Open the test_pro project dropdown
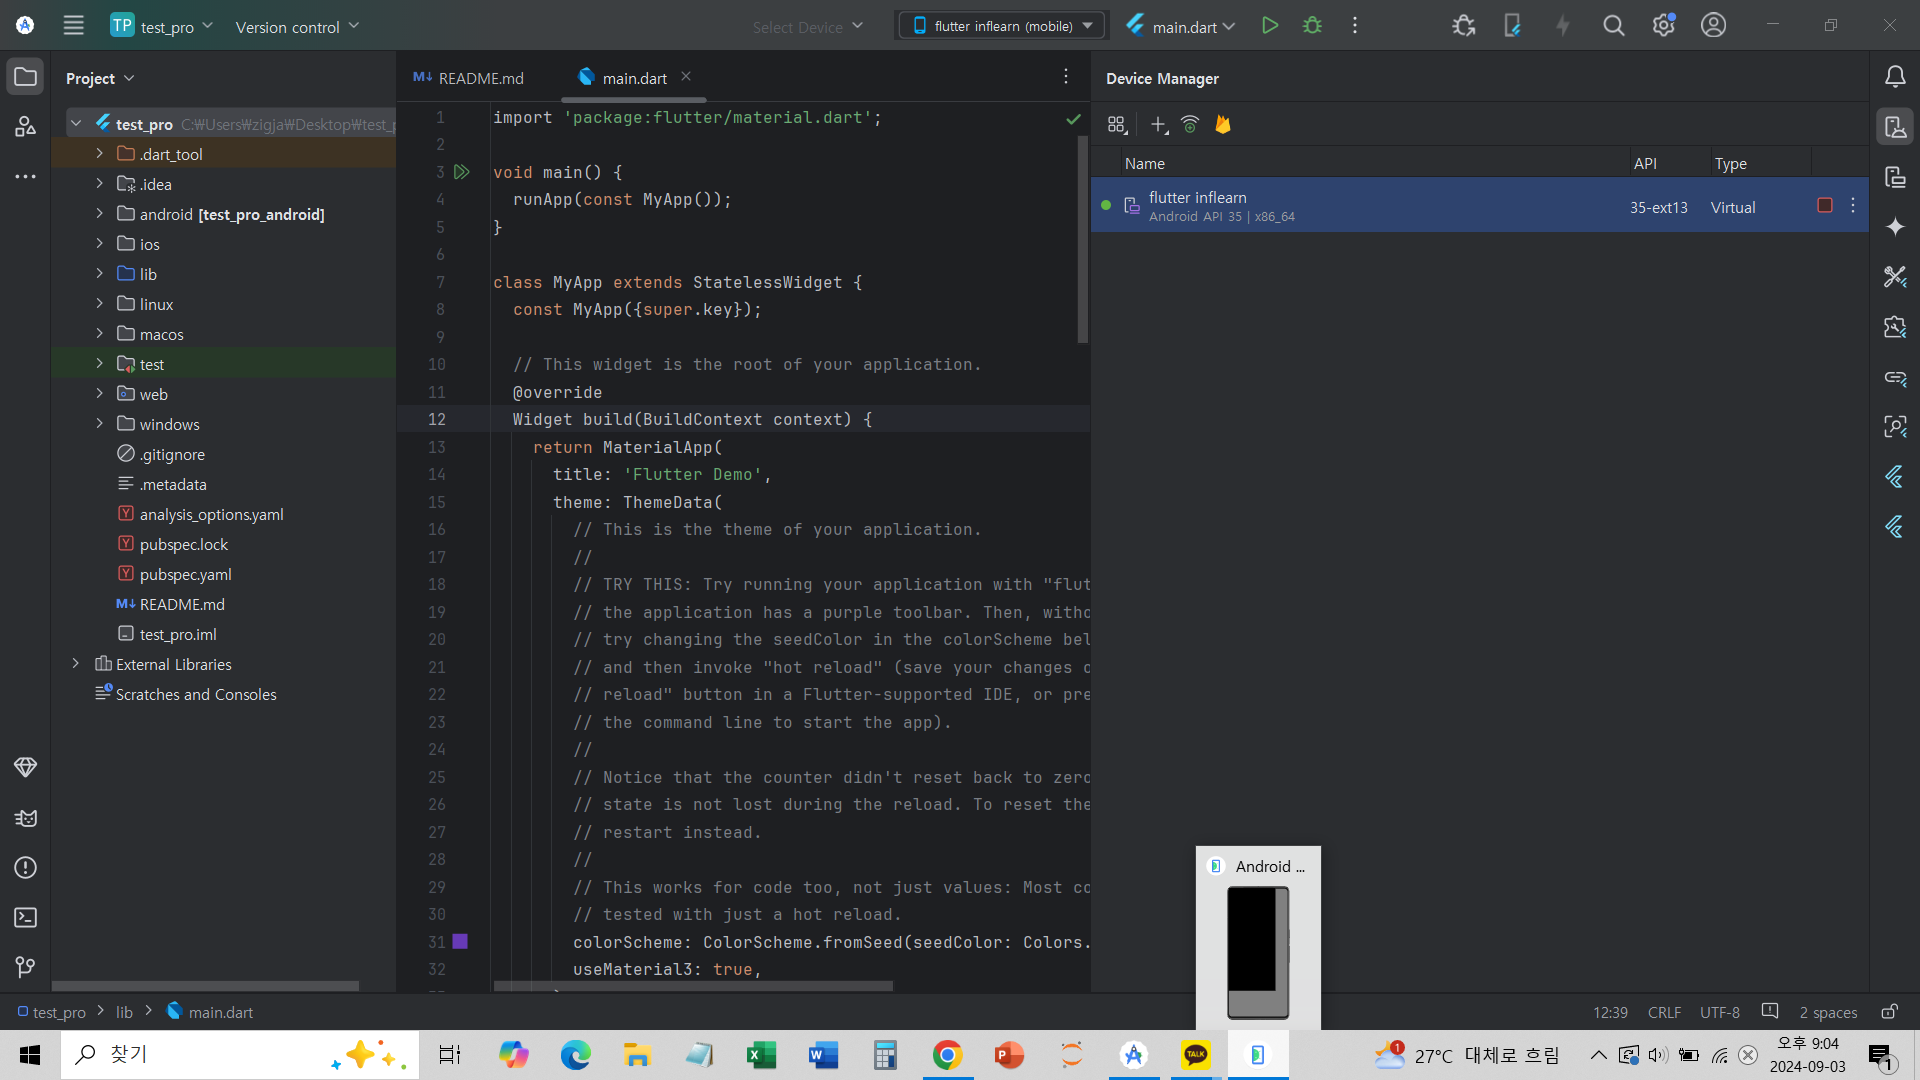1920x1080 pixels. pyautogui.click(x=162, y=26)
